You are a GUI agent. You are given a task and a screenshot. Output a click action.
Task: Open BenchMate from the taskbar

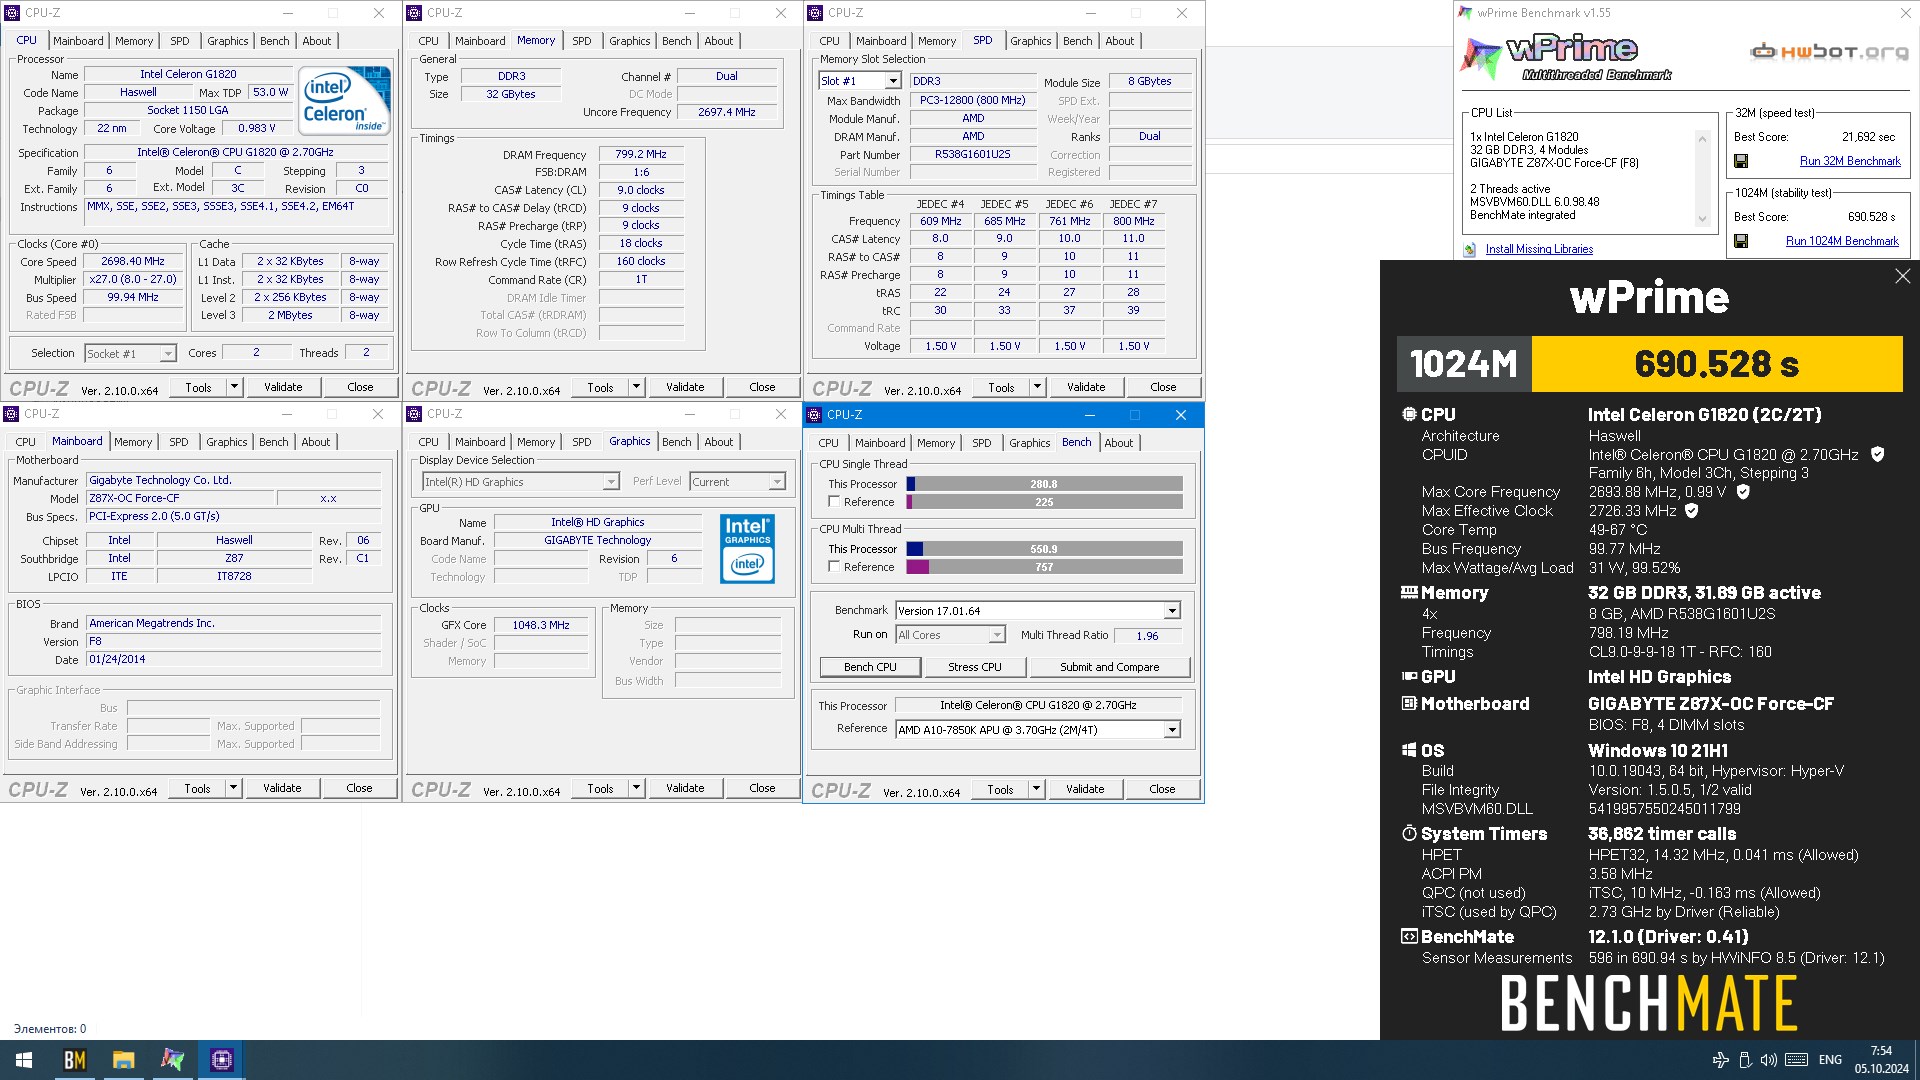pyautogui.click(x=74, y=1060)
